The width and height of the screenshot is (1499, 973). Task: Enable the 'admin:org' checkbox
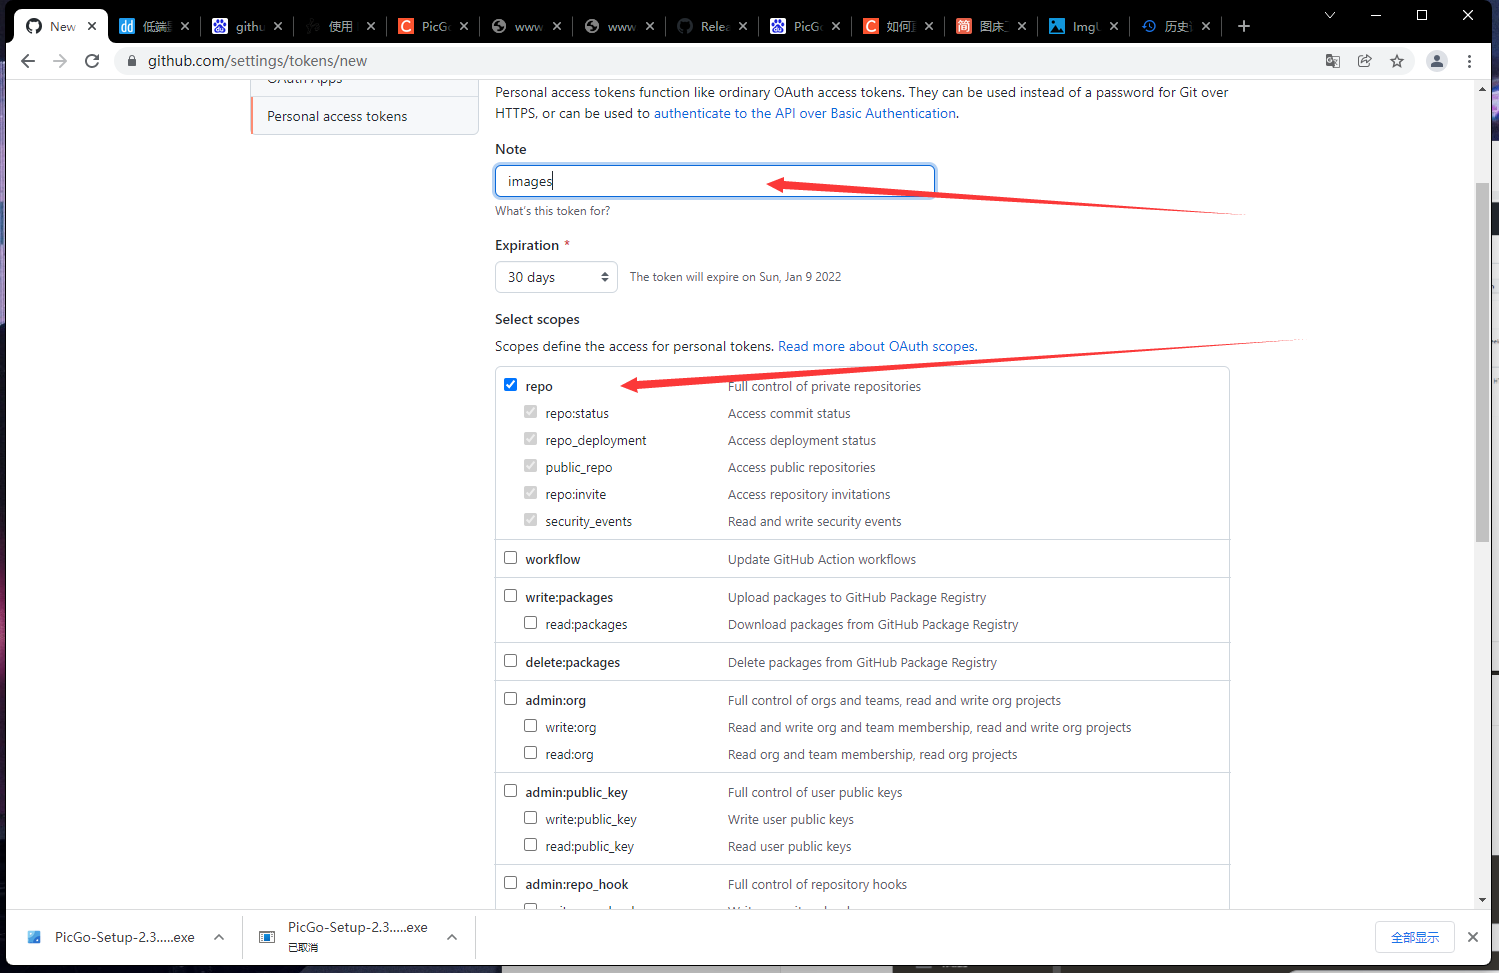pos(511,699)
